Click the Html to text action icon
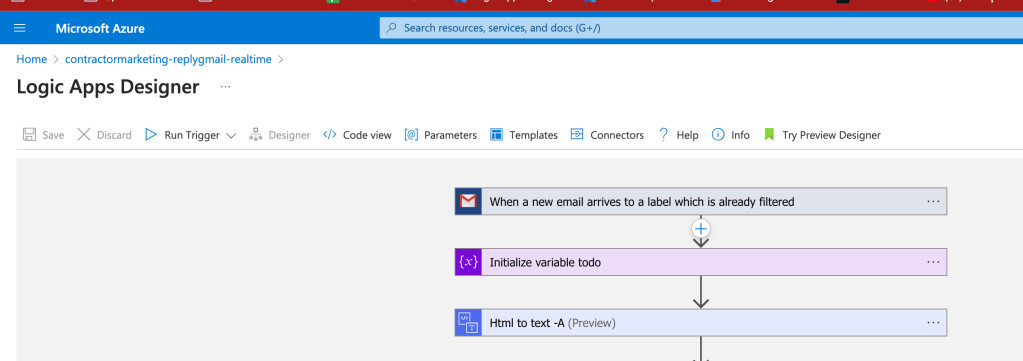 (x=468, y=322)
